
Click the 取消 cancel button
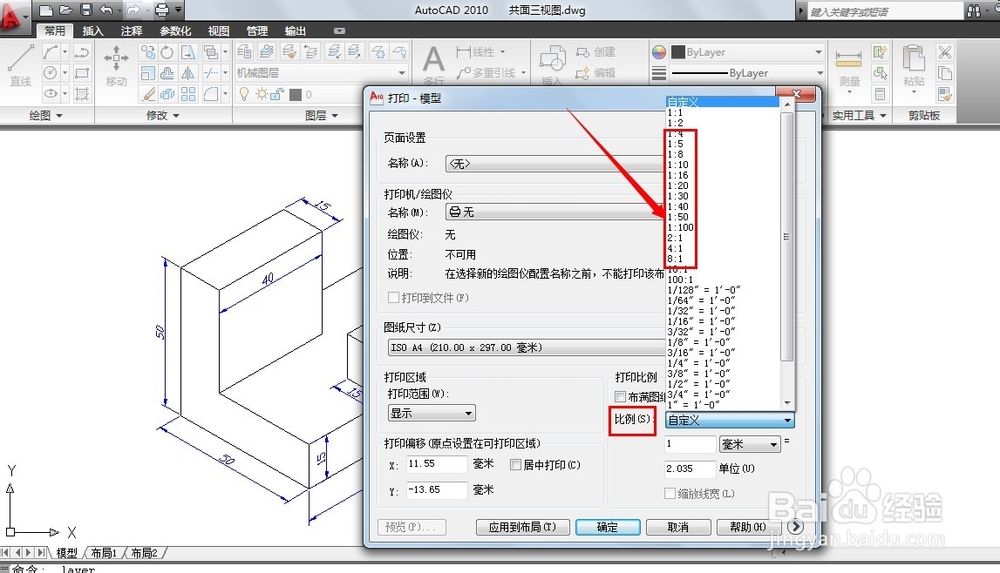pos(678,527)
